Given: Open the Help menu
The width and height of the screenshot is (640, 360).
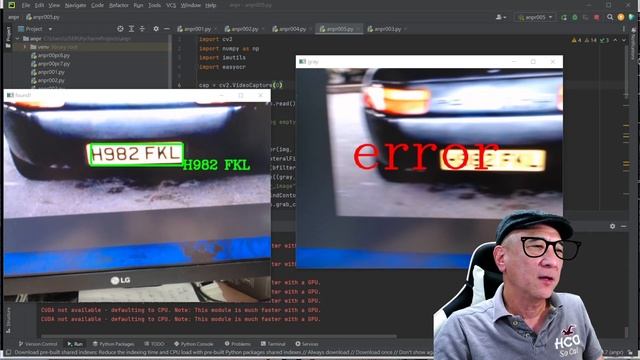Looking at the screenshot, I should point(211,5).
